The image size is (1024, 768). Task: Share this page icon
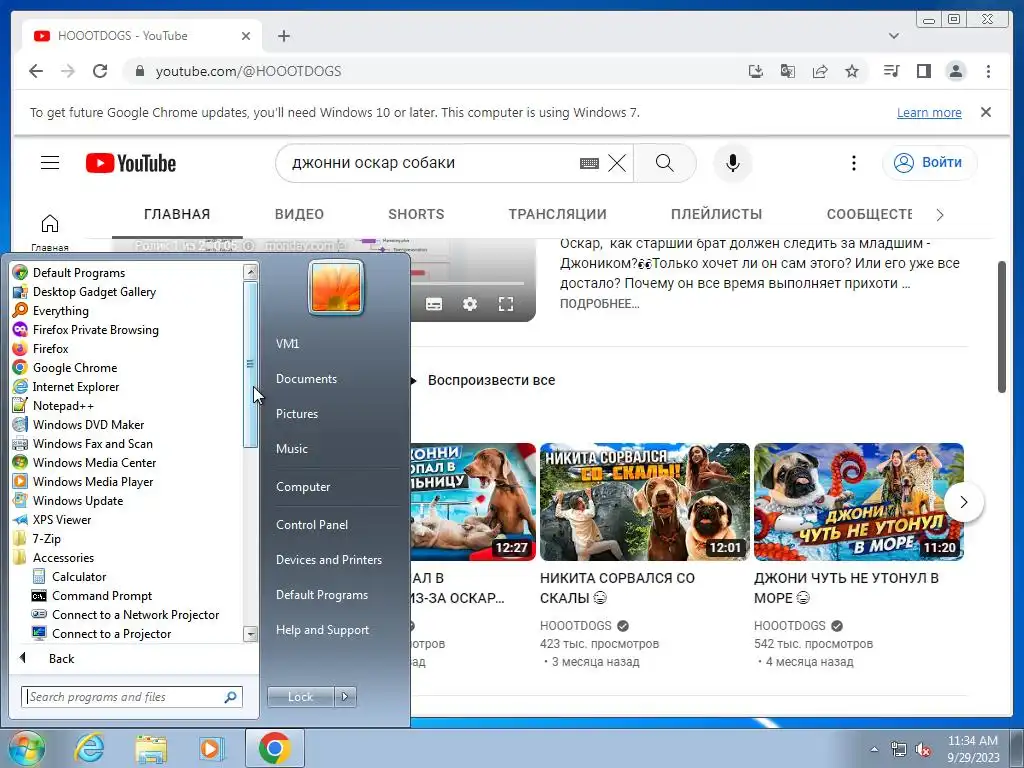pos(820,71)
